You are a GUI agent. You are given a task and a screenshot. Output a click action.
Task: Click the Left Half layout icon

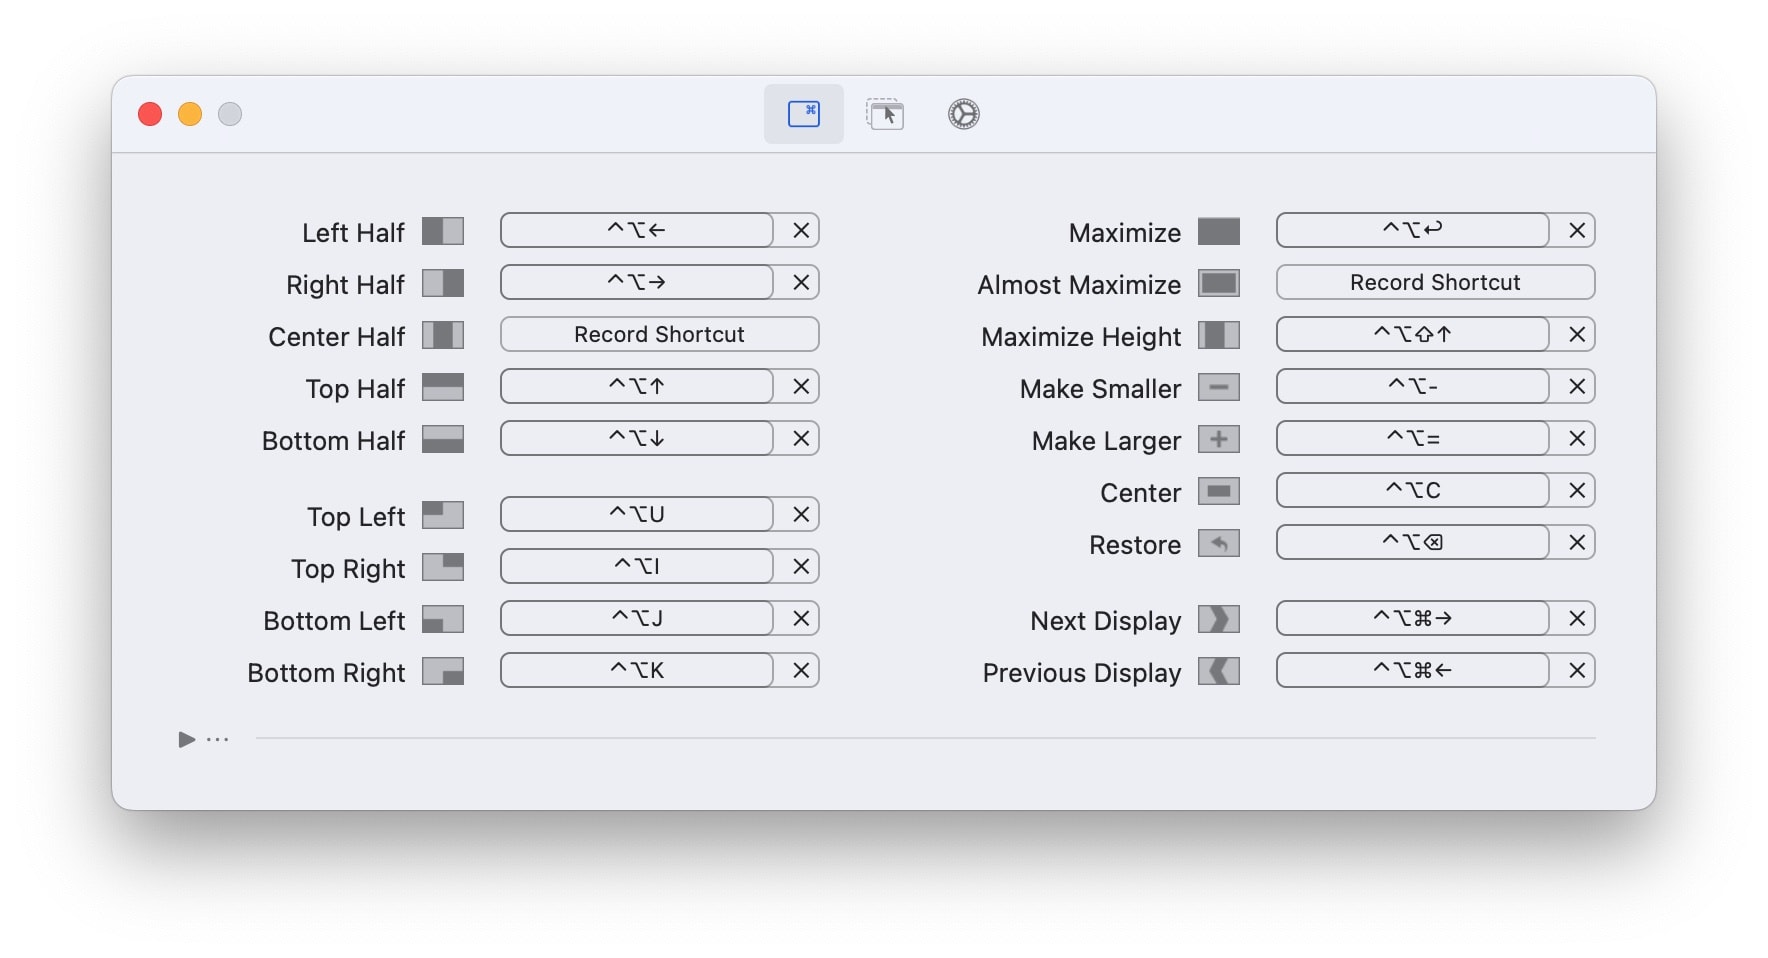pyautogui.click(x=442, y=232)
